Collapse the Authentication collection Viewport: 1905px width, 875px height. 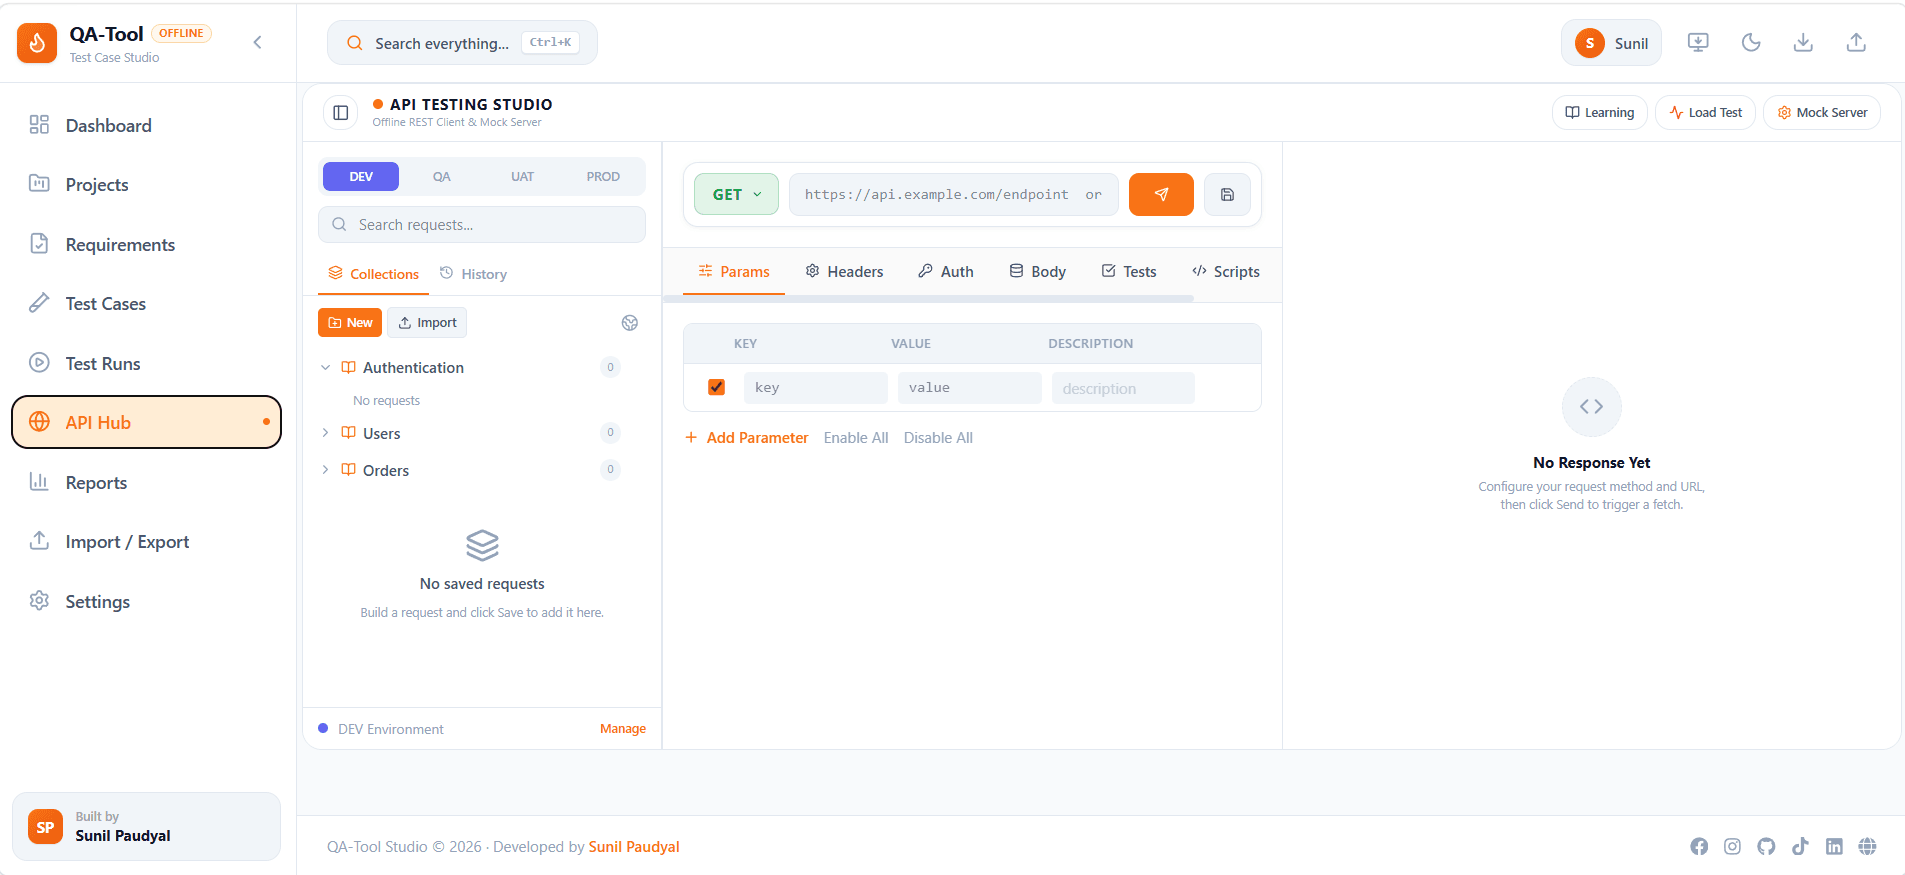[x=325, y=367]
